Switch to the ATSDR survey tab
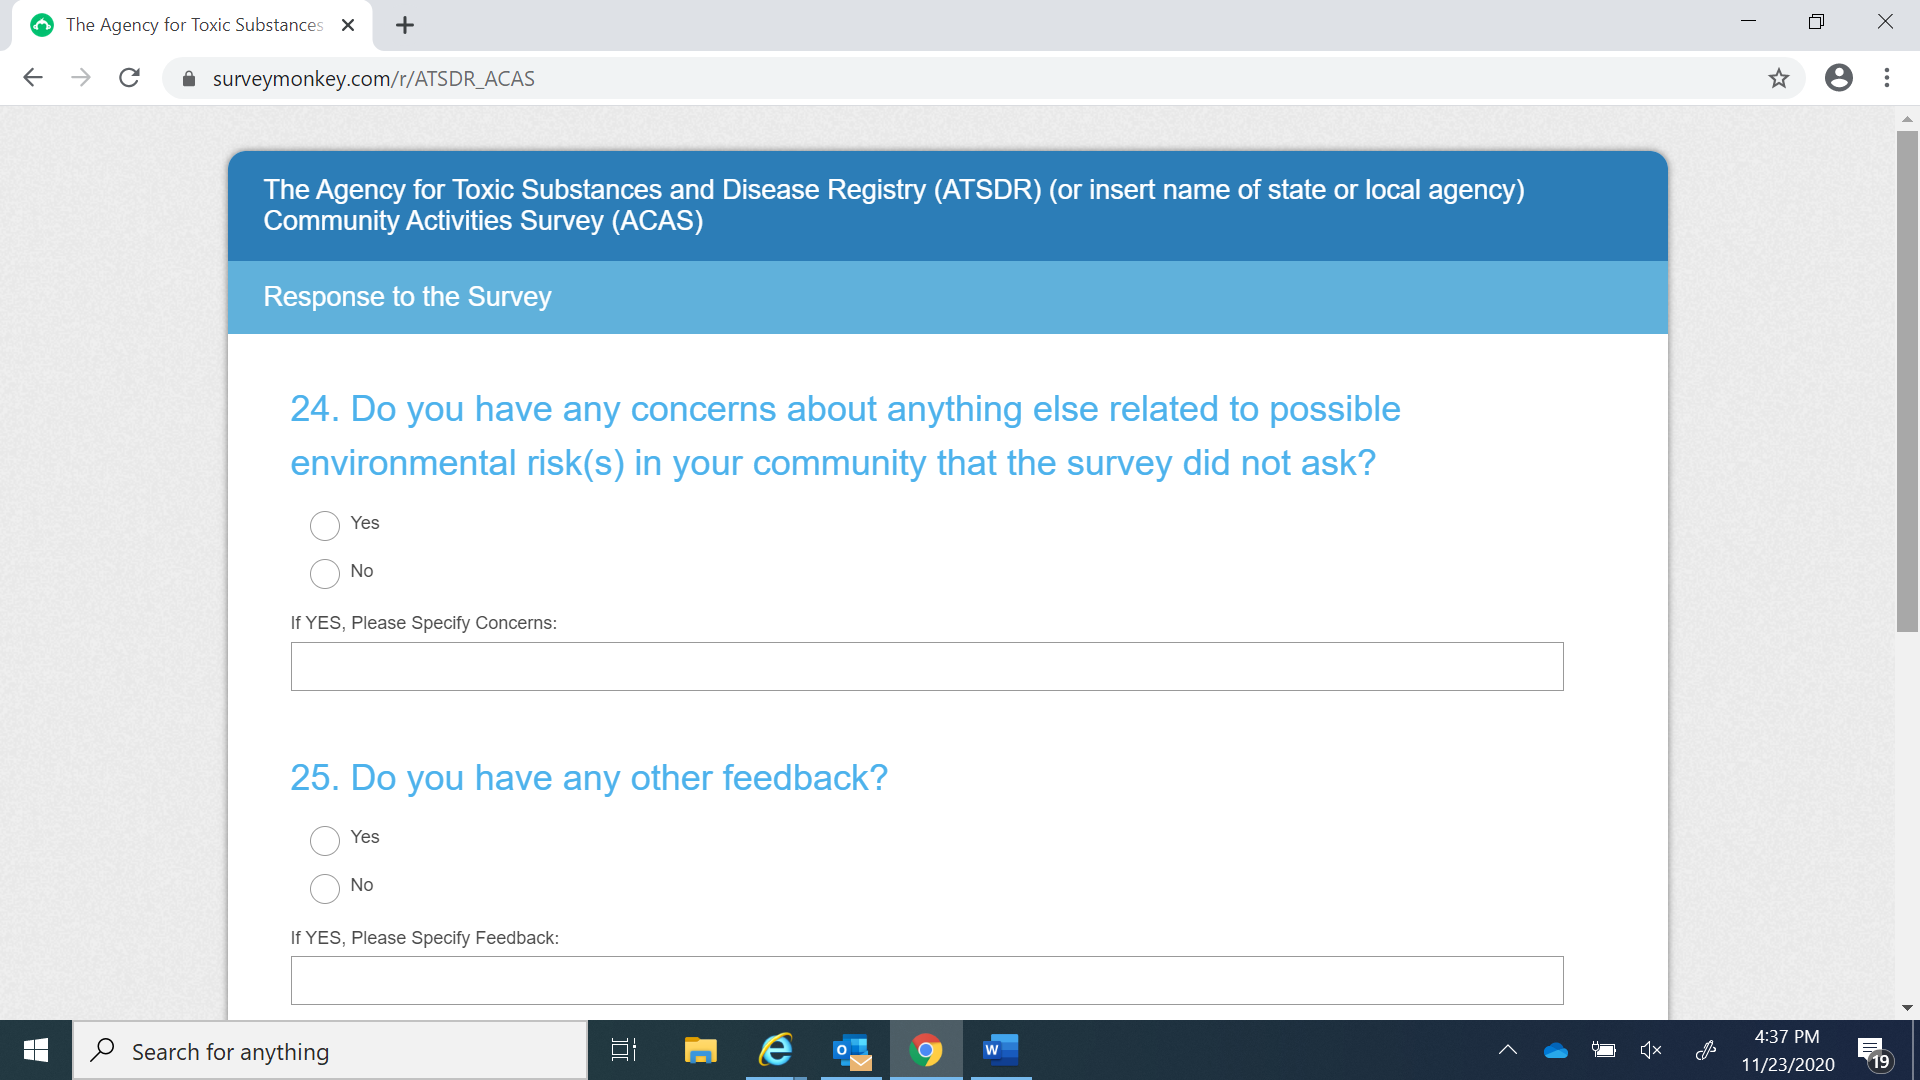 193,25
